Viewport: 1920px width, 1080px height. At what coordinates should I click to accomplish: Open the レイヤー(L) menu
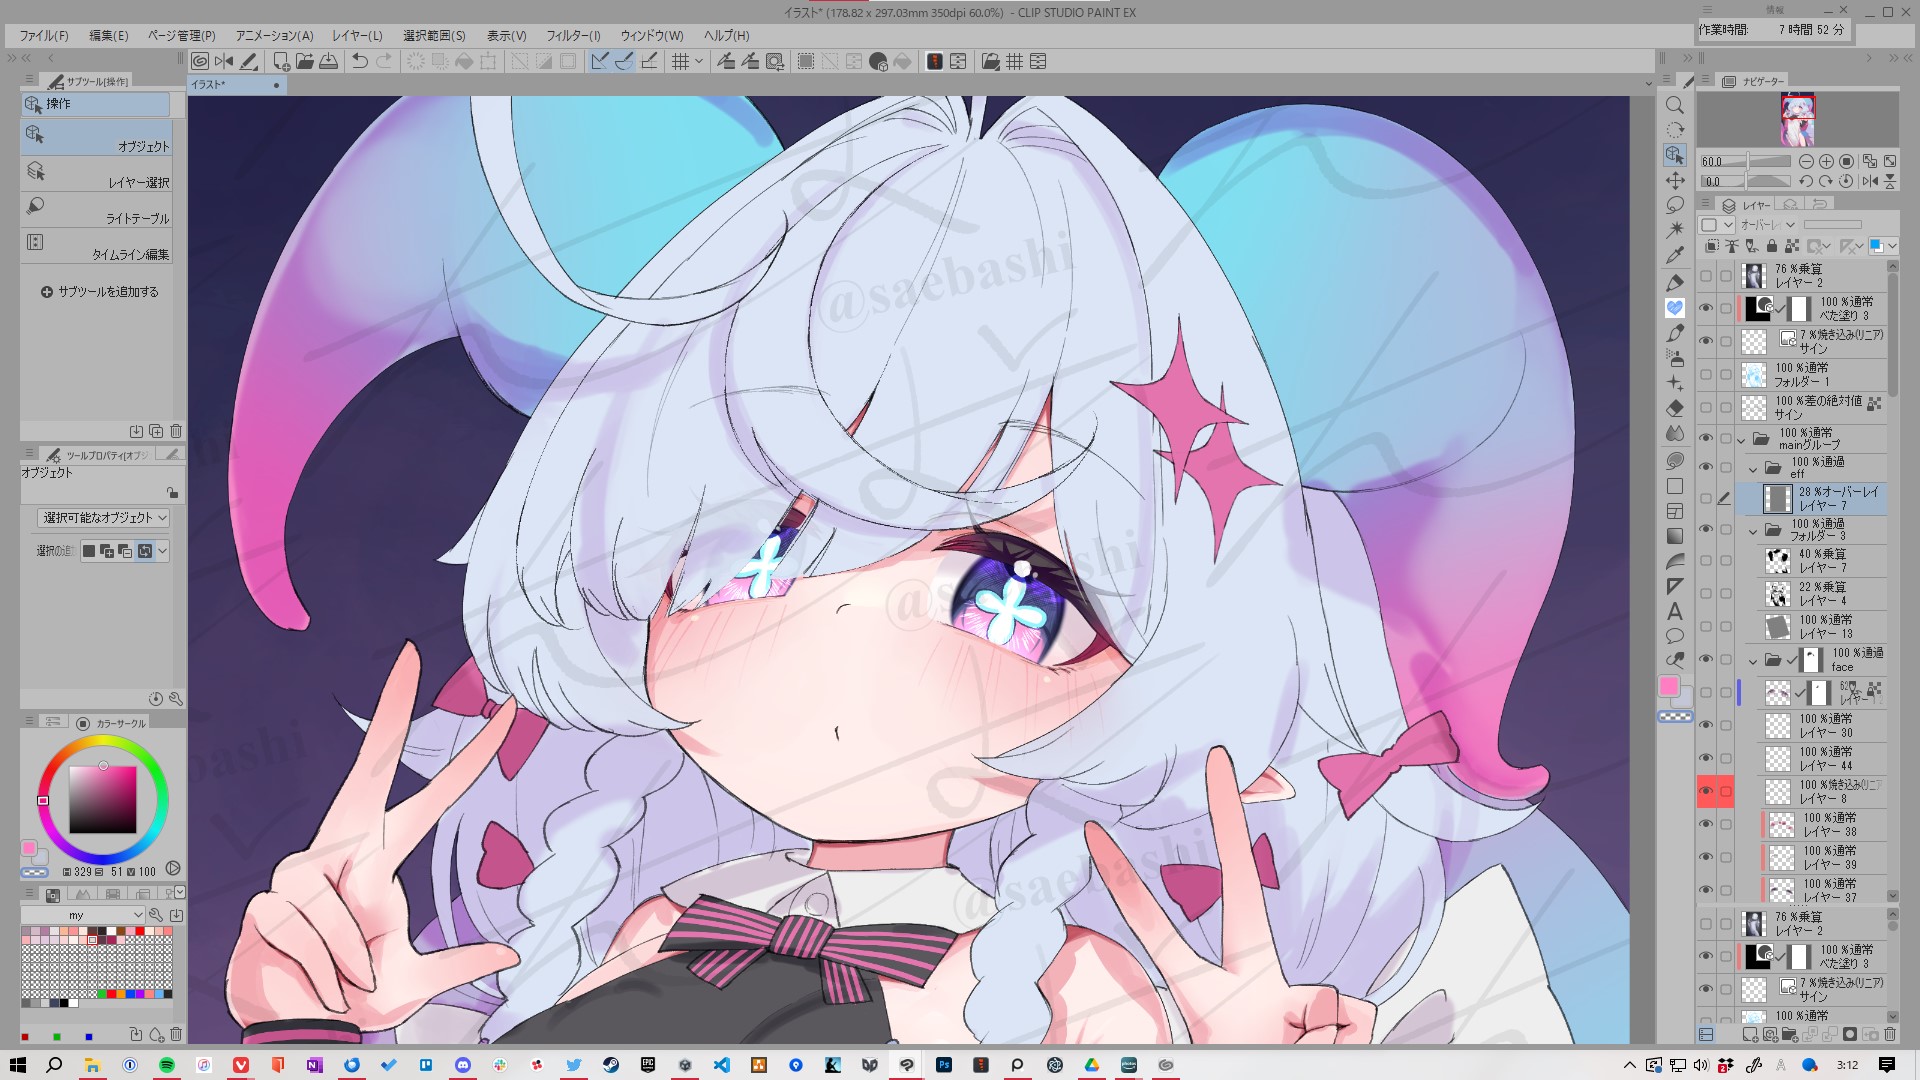coord(357,35)
